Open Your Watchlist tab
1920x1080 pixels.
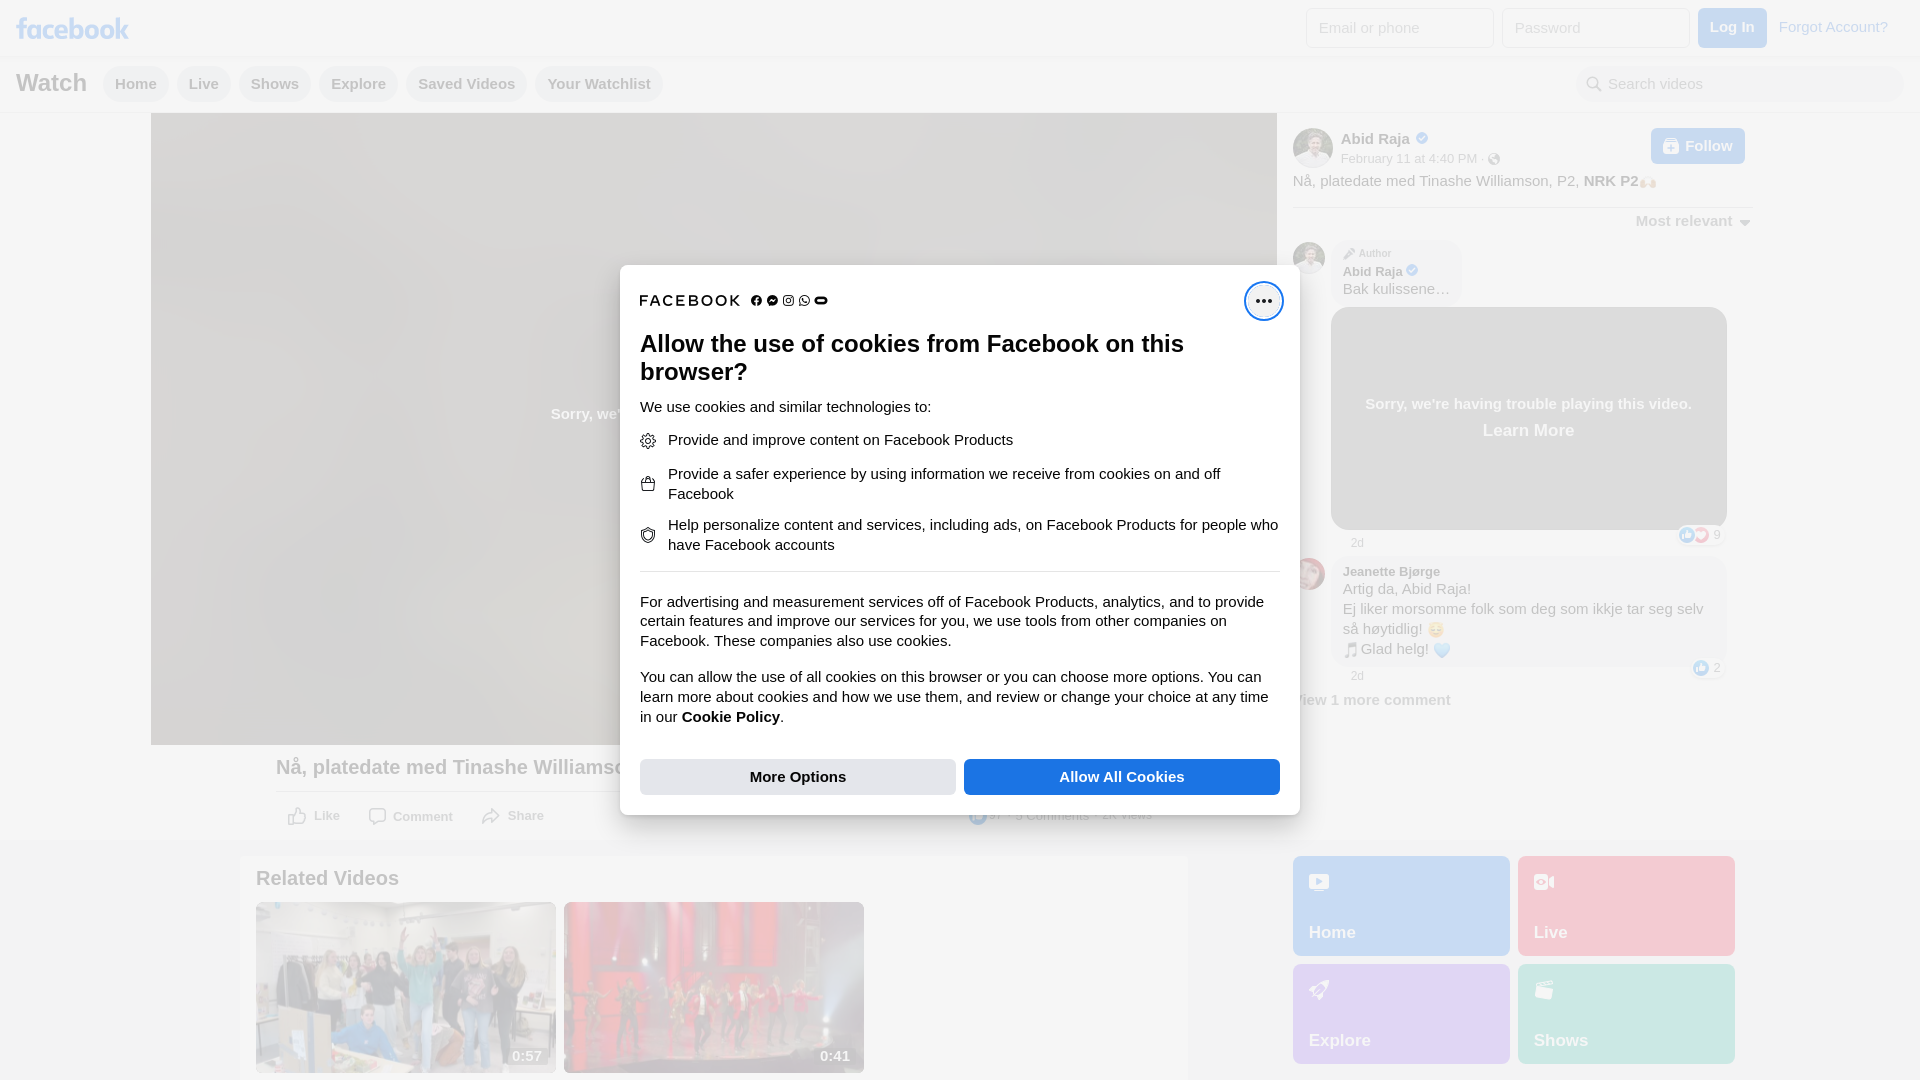(x=599, y=84)
